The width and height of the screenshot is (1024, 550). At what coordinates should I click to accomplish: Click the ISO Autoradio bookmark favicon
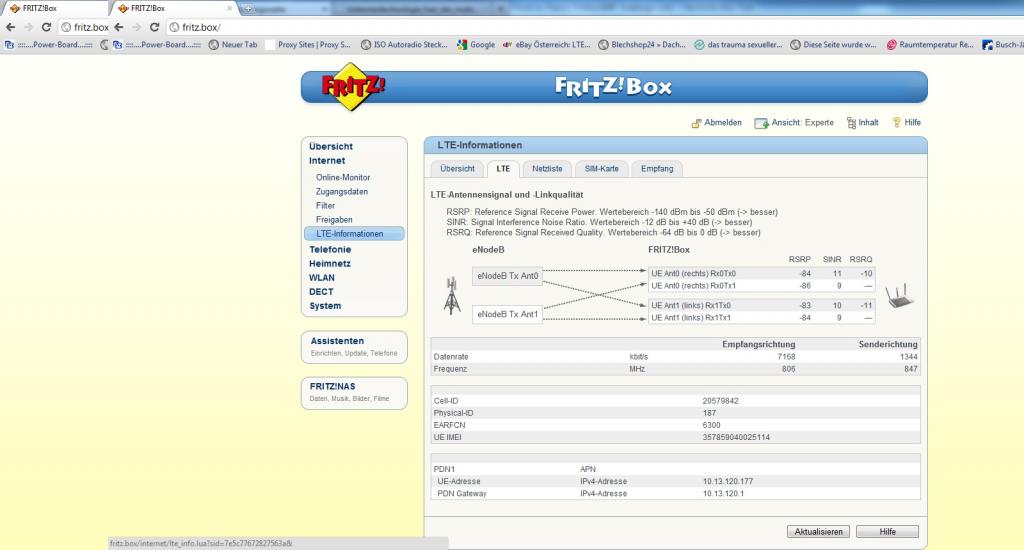point(366,45)
